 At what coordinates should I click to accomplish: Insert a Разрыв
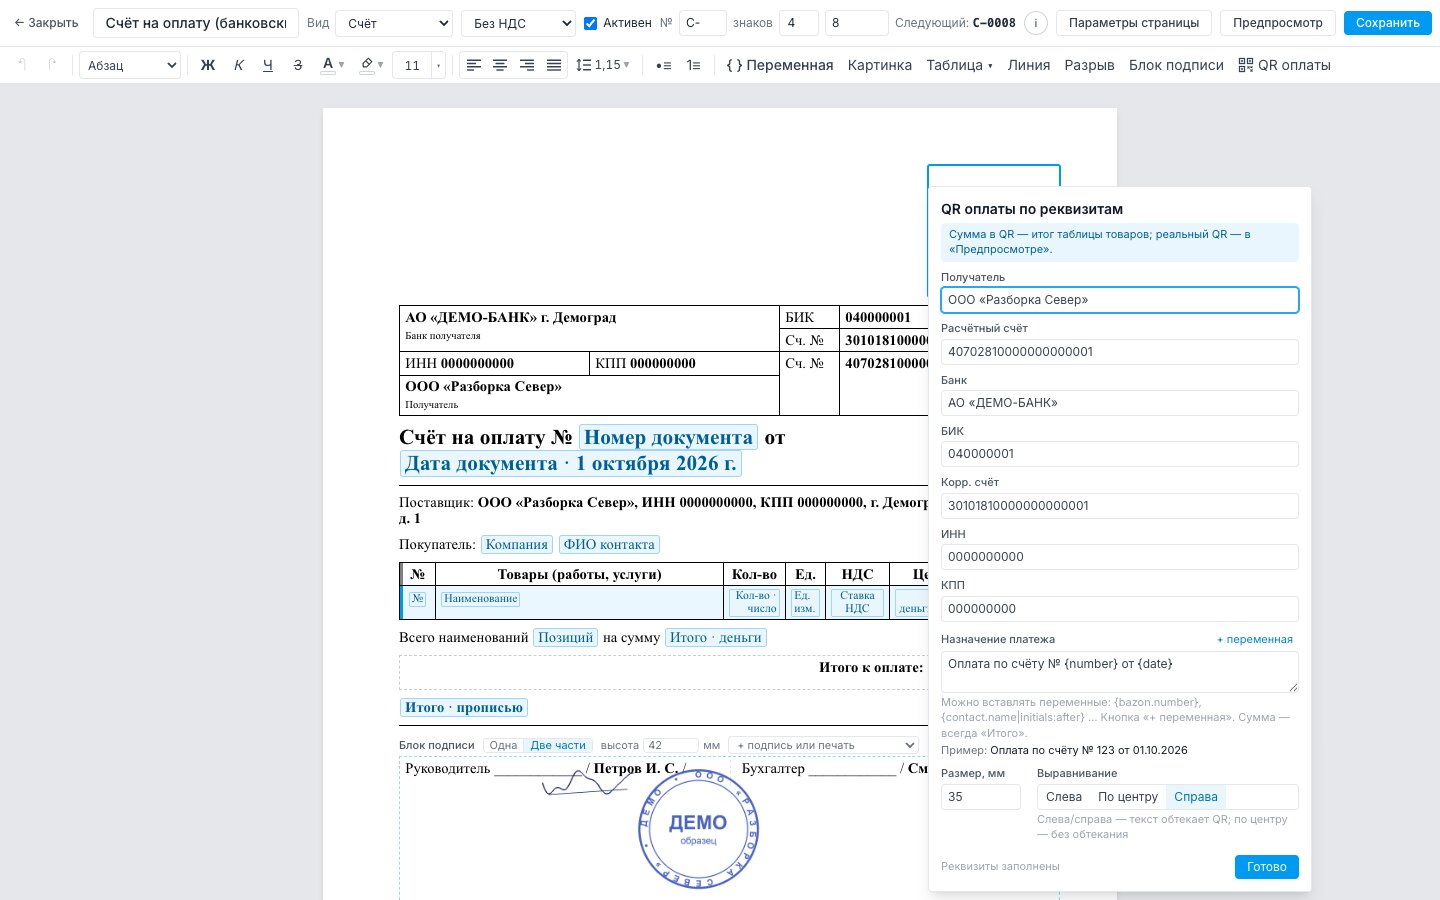1089,65
